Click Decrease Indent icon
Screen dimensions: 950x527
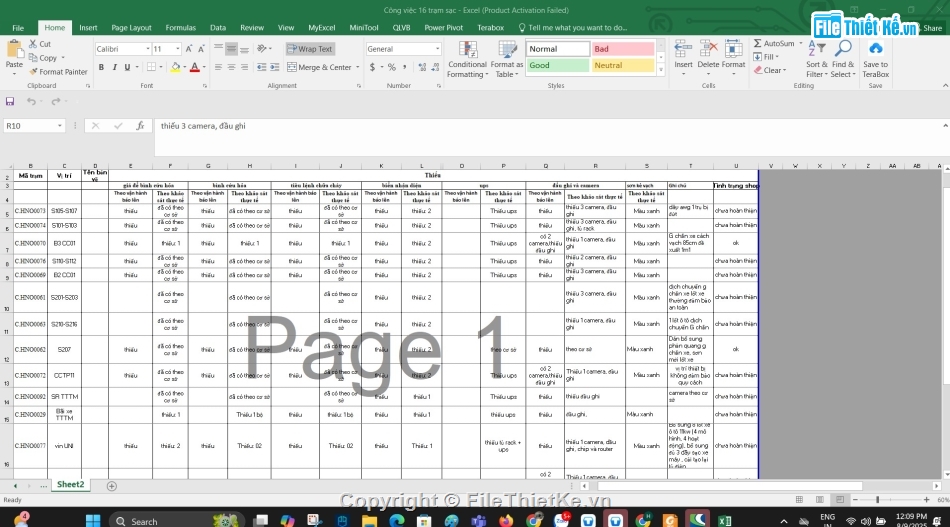coord(261,67)
